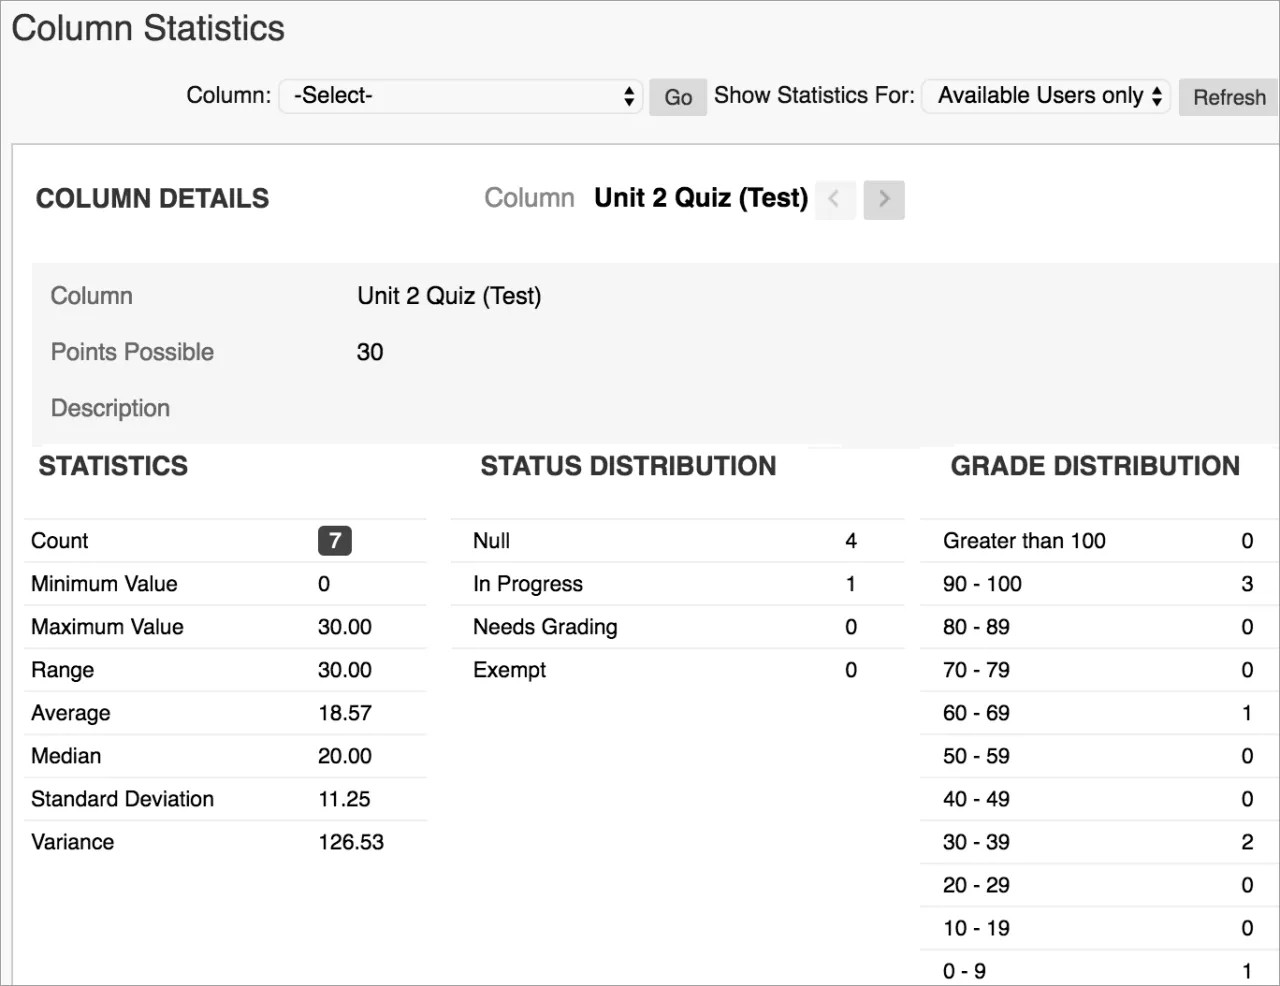Click the GRADE DISTRIBUTION header

pos(1096,466)
